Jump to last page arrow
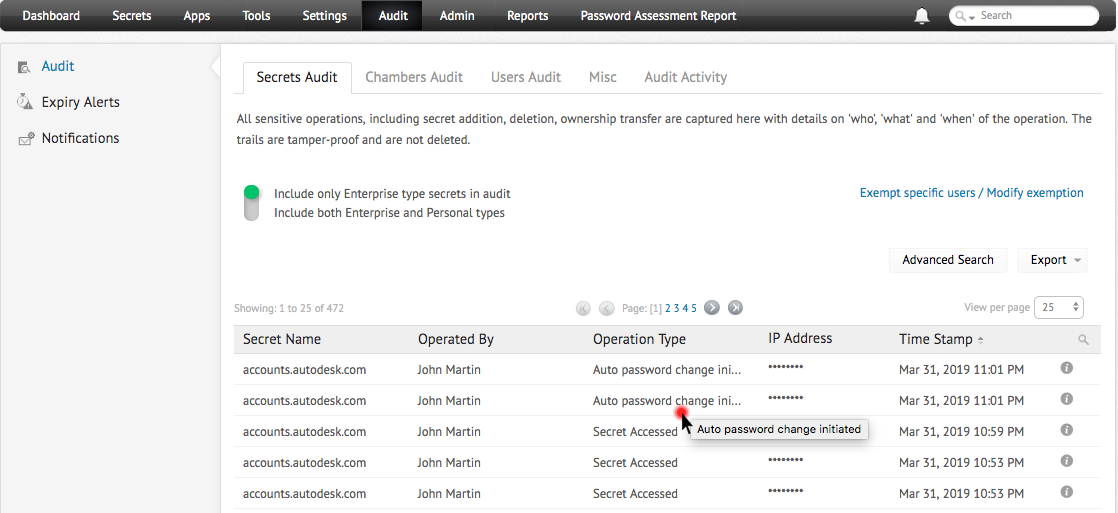 [735, 308]
